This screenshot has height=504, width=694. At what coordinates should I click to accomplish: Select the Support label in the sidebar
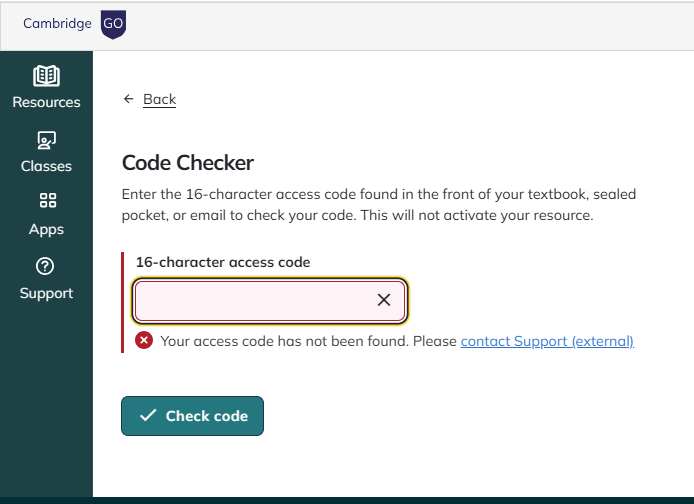(x=46, y=293)
